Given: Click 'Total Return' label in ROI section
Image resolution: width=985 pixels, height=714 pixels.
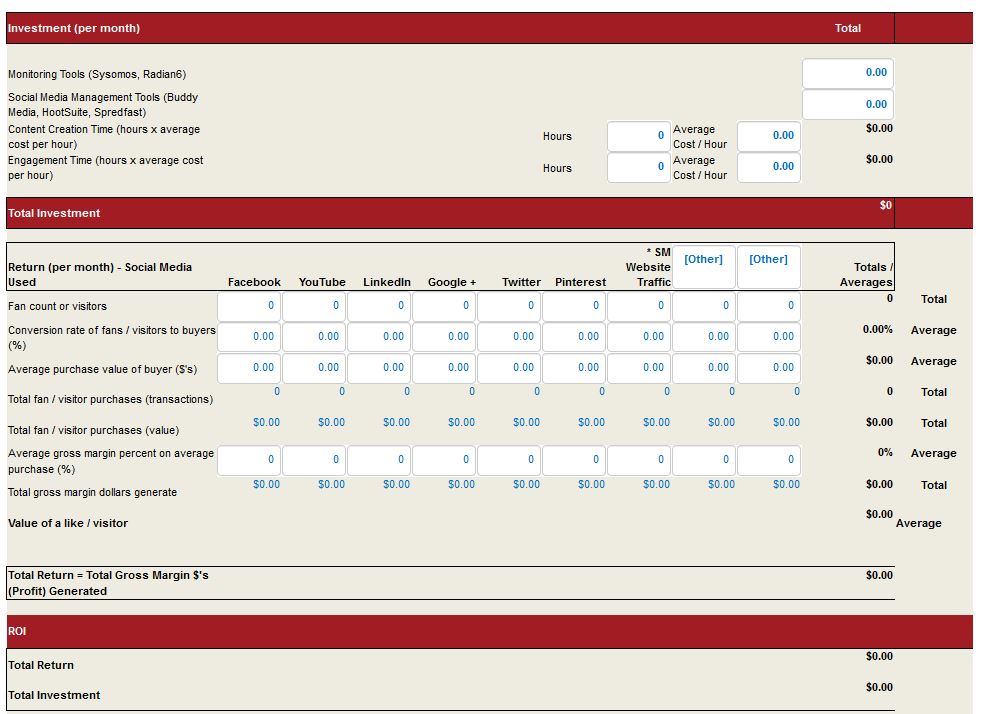Looking at the screenshot, I should click(41, 665).
